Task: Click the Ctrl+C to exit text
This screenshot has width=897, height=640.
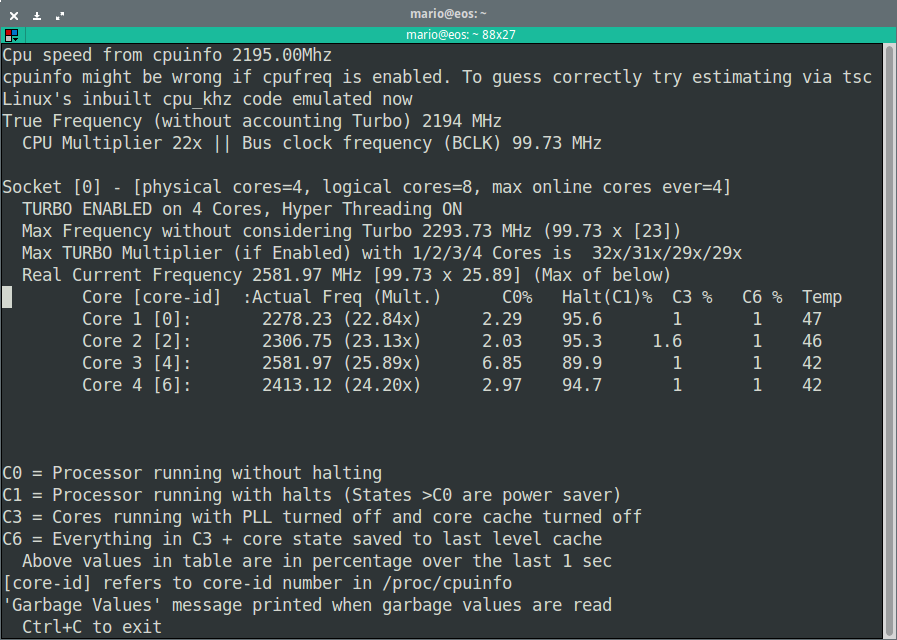Action: pyautogui.click(x=90, y=626)
